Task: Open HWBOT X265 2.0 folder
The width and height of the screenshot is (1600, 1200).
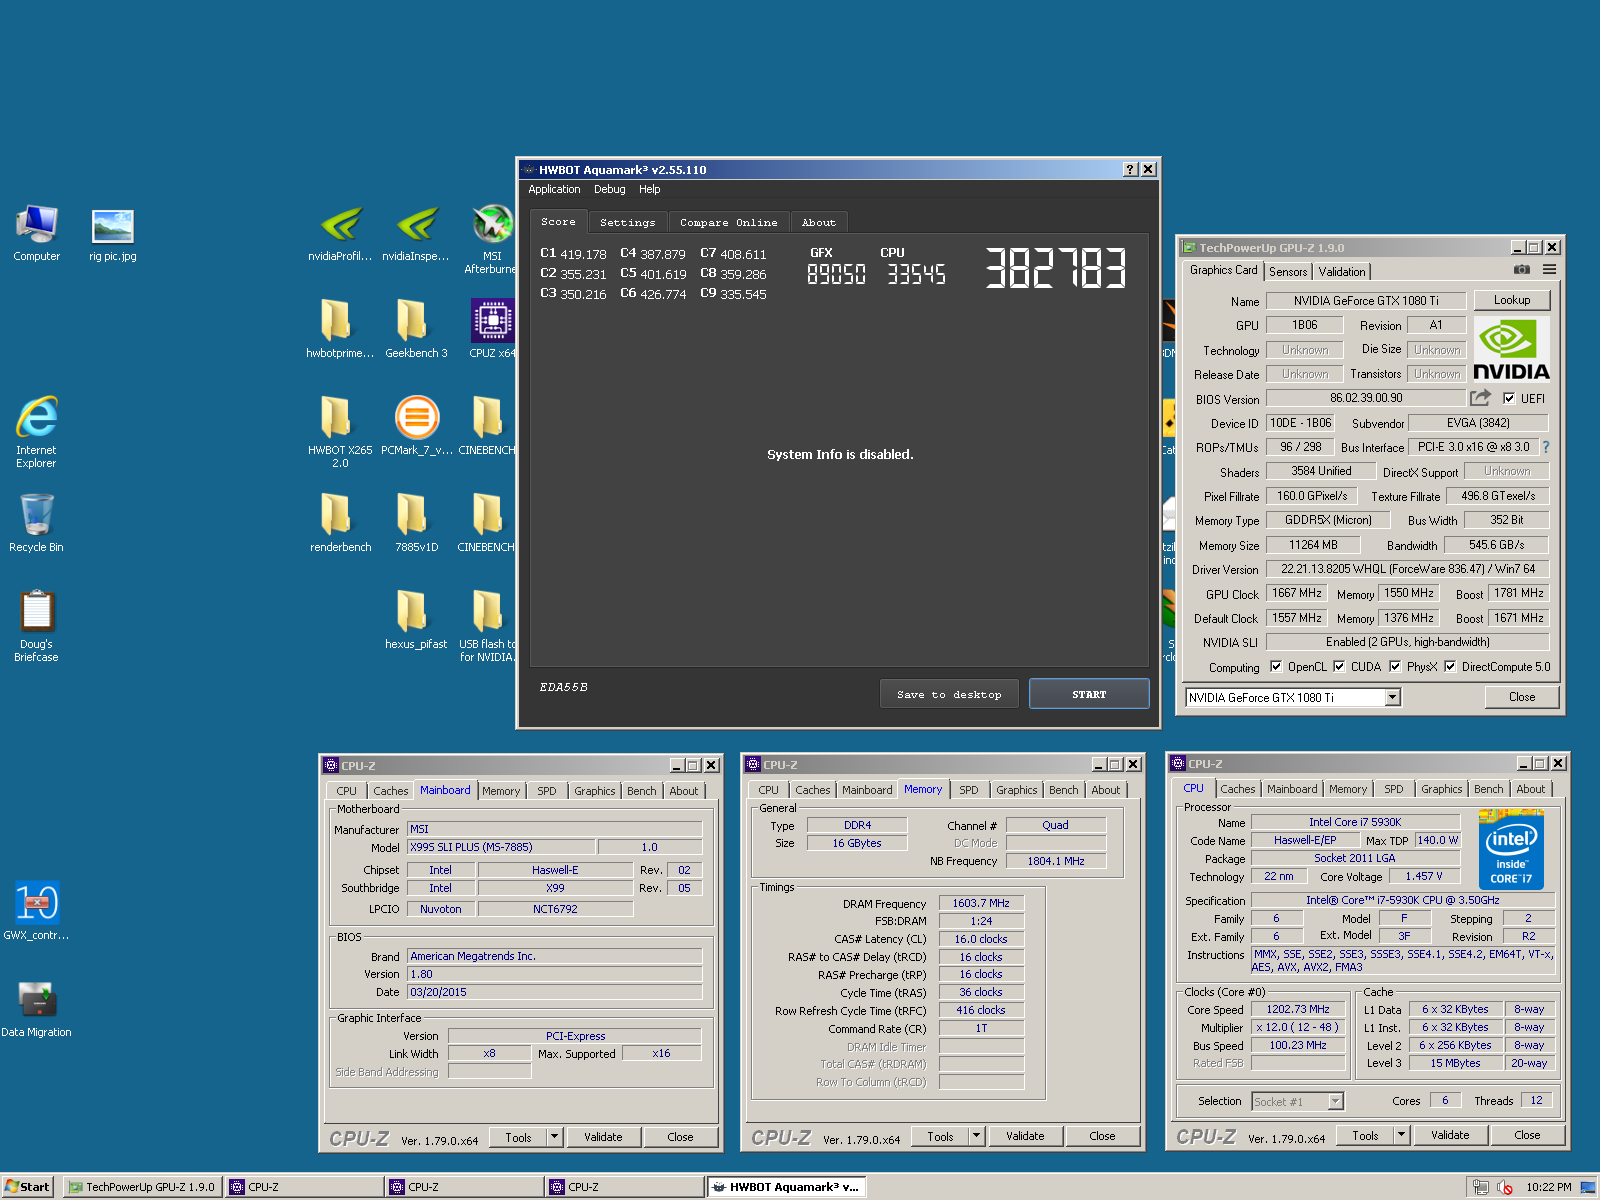Action: [x=340, y=431]
